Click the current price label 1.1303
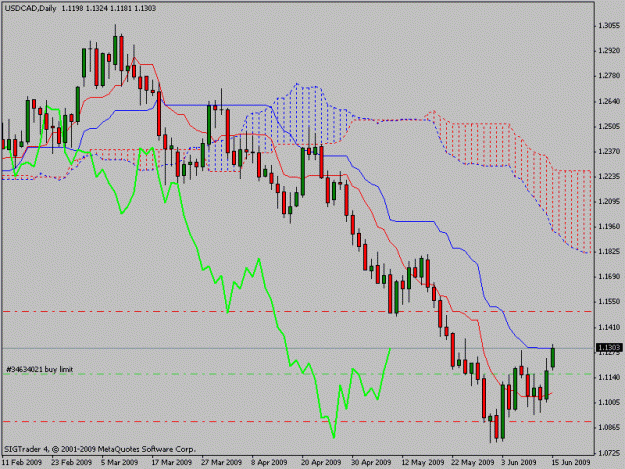The width and height of the screenshot is (625, 469). [609, 348]
